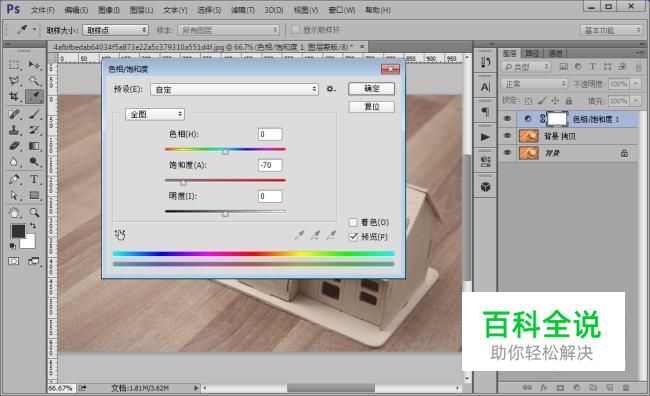The height and width of the screenshot is (396, 650).
Task: Open the 图层(L) menu
Action: 141,10
